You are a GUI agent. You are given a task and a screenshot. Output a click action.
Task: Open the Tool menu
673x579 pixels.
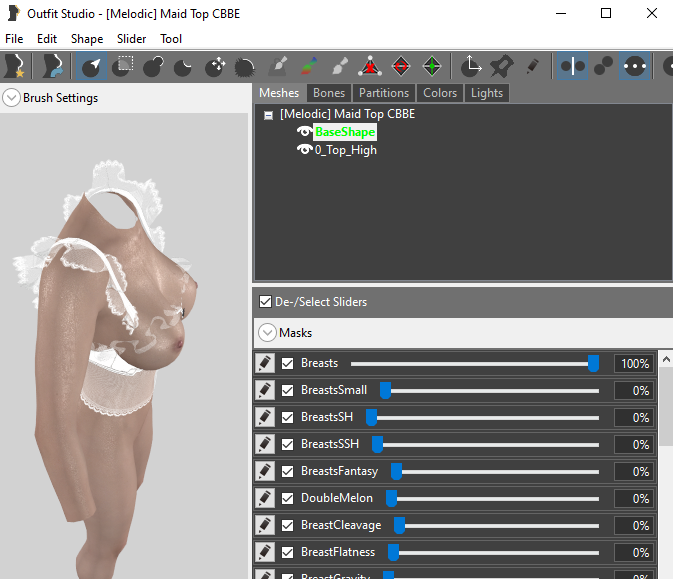171,39
